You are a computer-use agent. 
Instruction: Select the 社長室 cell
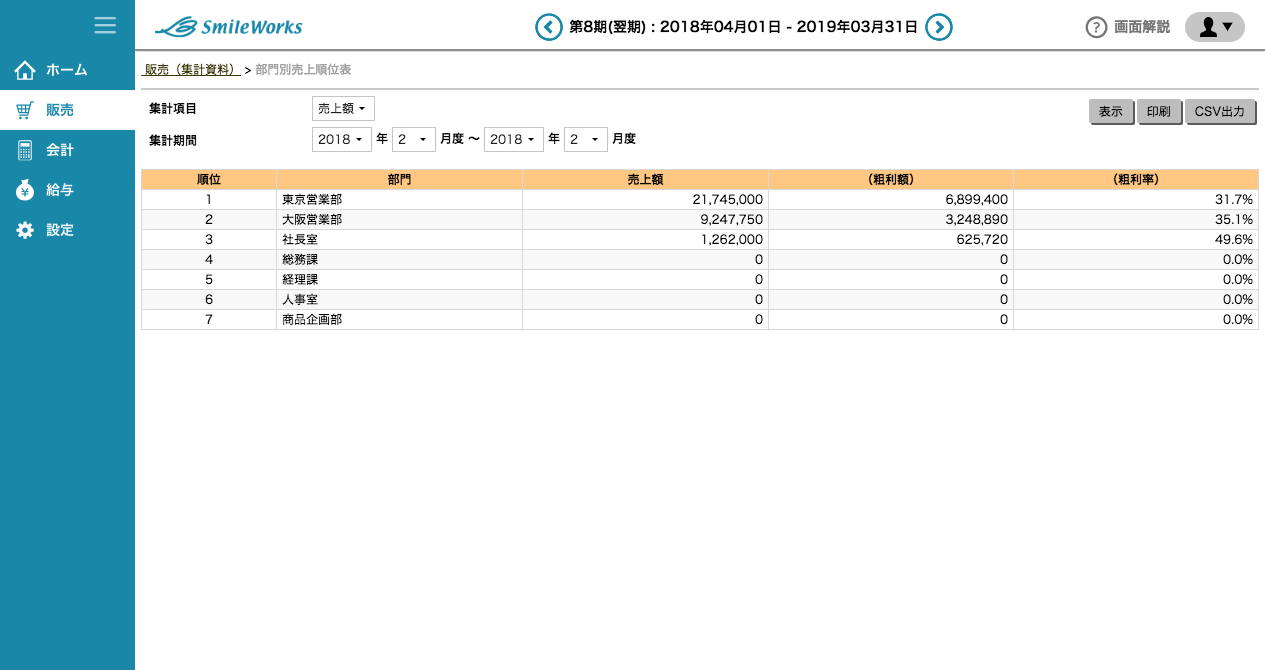pos(399,240)
